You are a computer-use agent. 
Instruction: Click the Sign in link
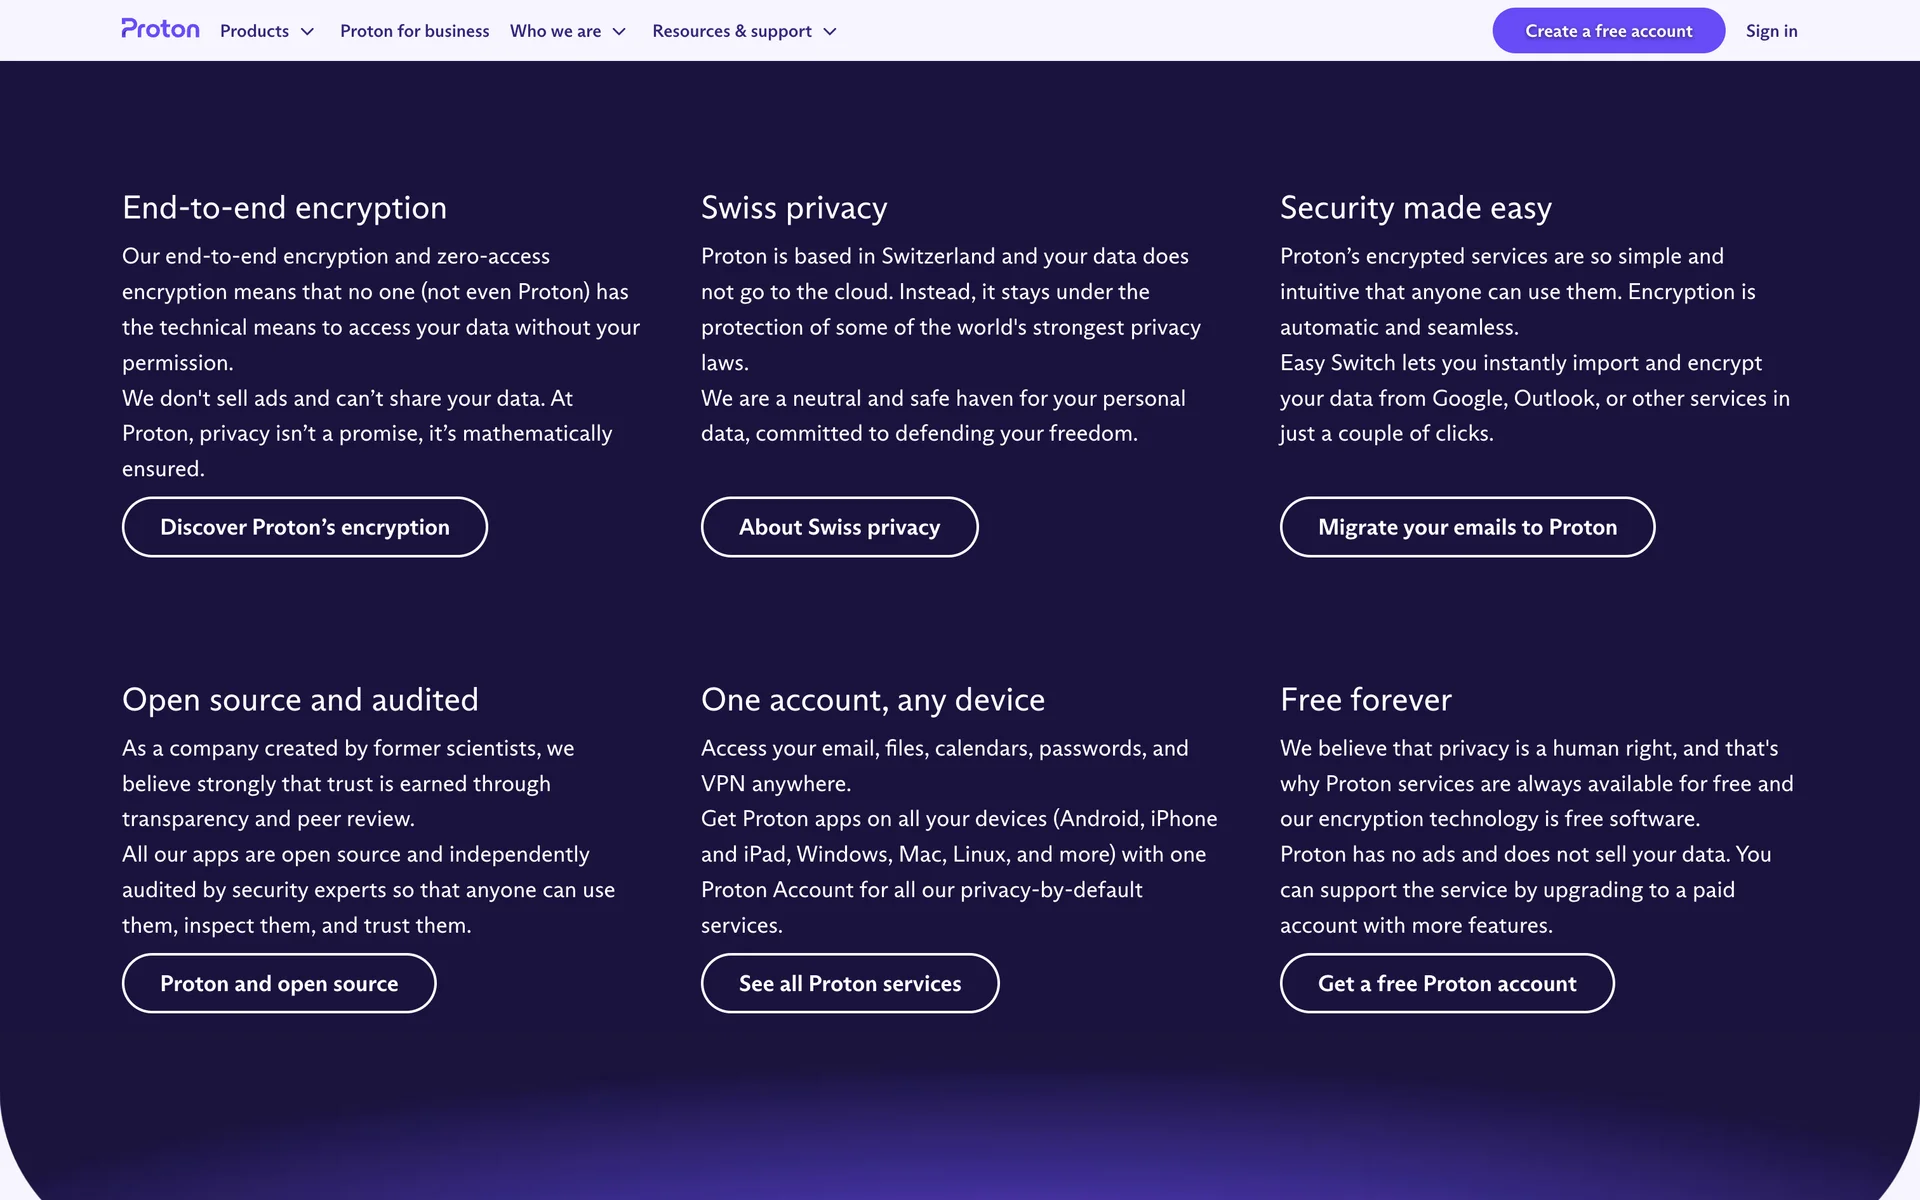(1771, 31)
